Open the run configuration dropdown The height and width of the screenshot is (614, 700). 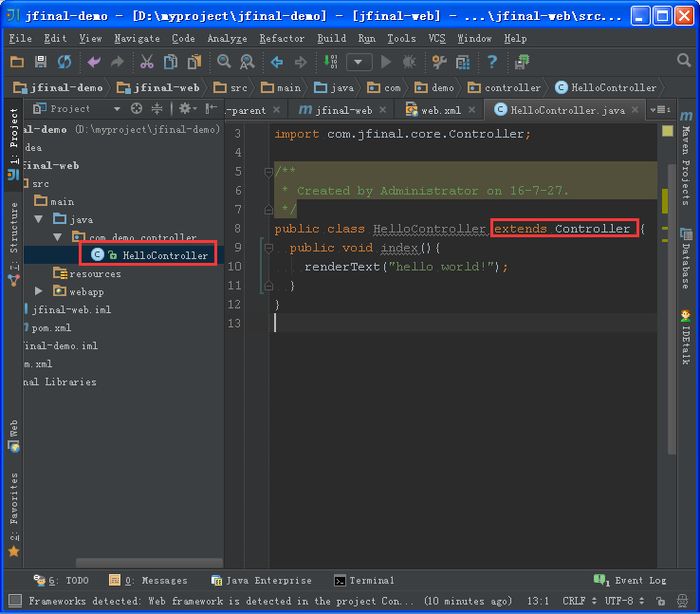[x=359, y=62]
